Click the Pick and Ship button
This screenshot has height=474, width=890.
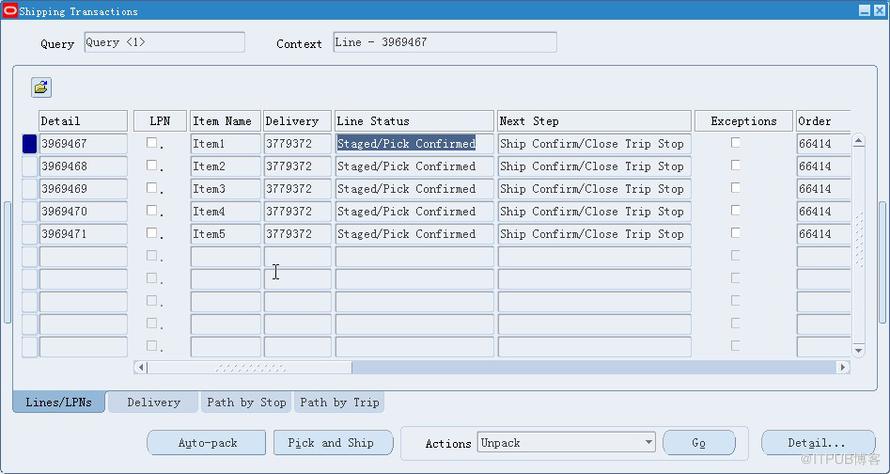pyautogui.click(x=333, y=443)
